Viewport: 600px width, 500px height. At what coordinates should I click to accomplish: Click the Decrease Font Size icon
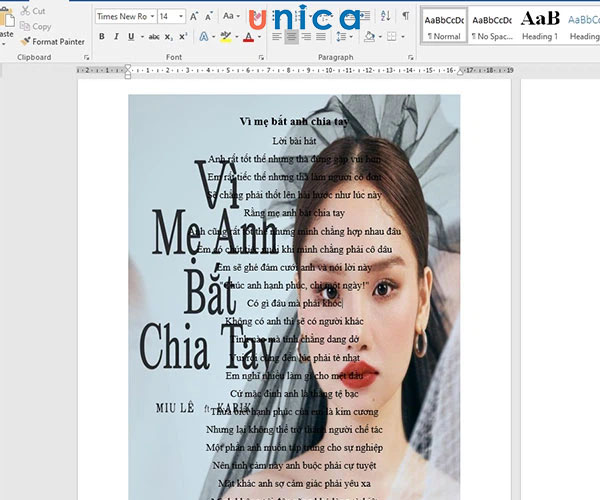point(209,16)
